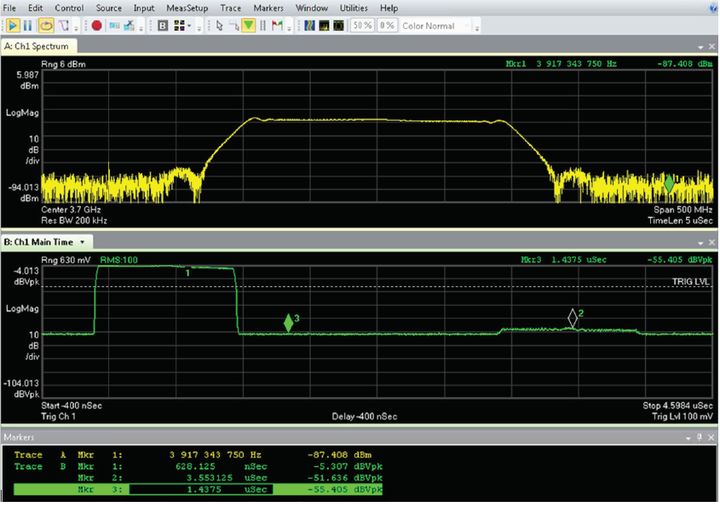Click the bold B trace icon
The height and width of the screenshot is (507, 720).
coord(162,25)
